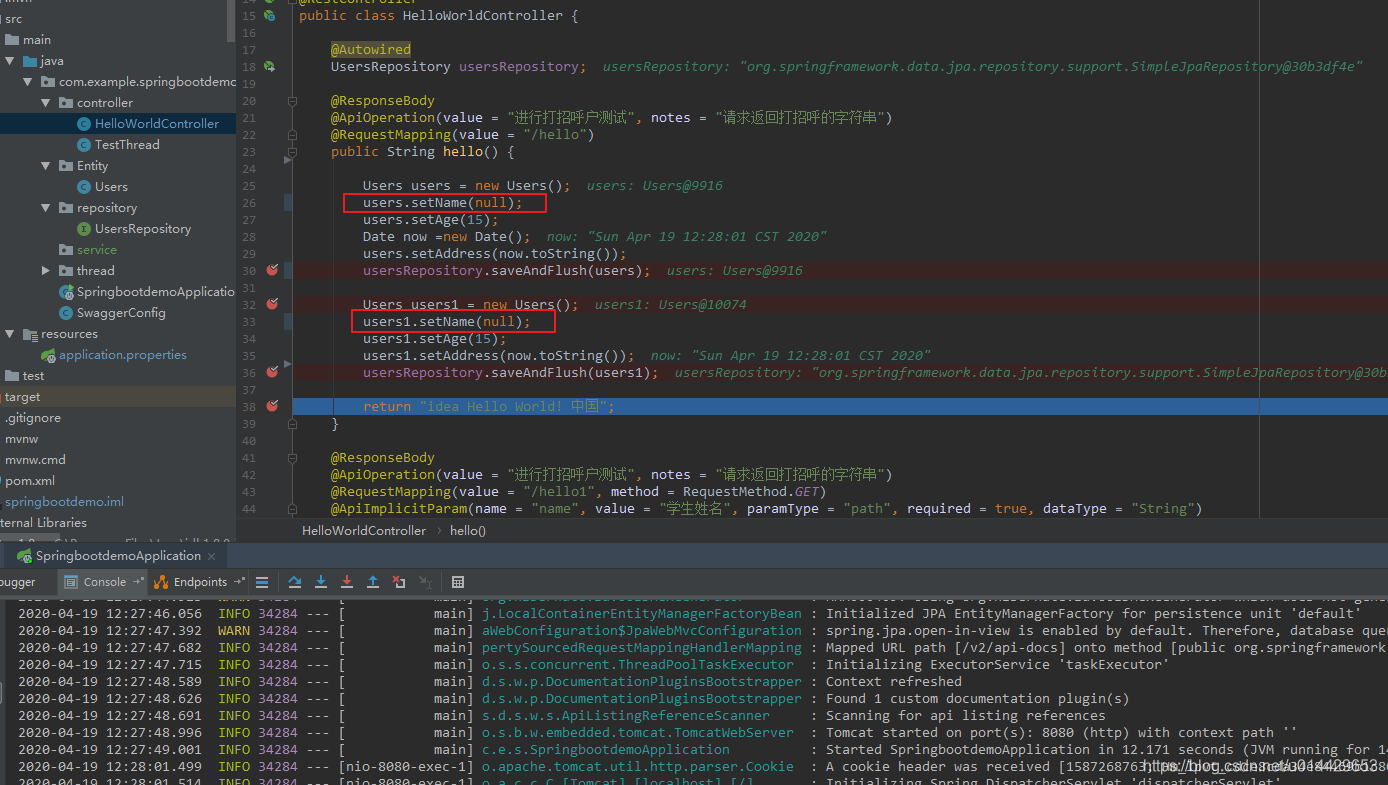This screenshot has height=785, width=1388.
Task: Click users1.setName(null) on line 33
Action: tap(446, 322)
